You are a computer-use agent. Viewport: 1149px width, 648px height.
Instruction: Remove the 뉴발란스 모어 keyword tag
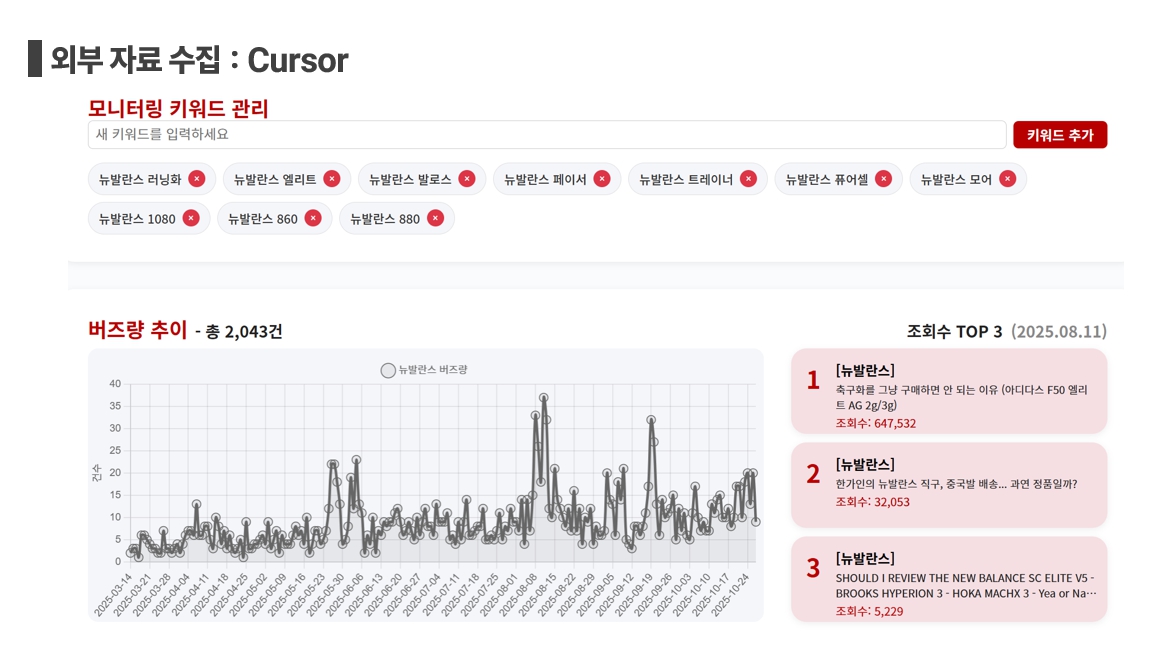[1007, 179]
